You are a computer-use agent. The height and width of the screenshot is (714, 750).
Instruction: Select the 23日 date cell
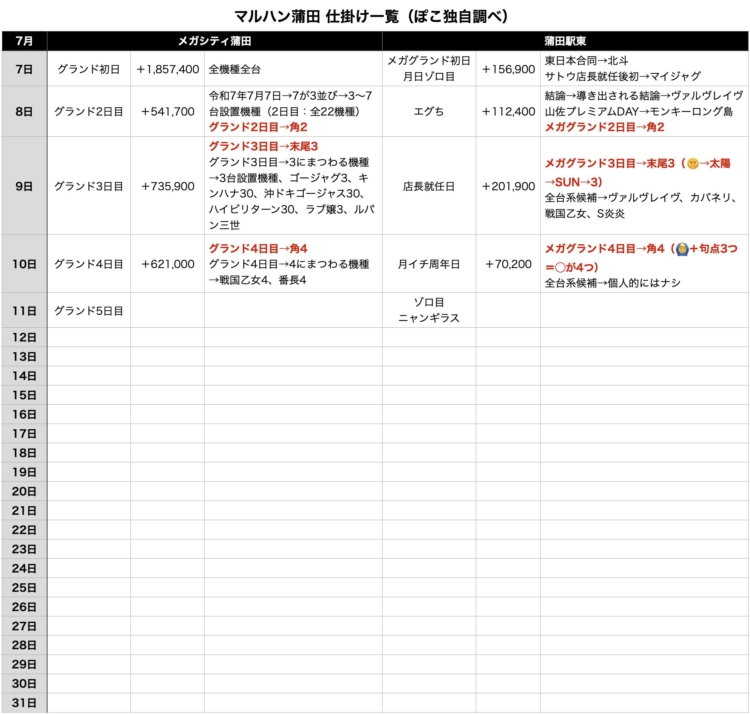(x=24, y=549)
